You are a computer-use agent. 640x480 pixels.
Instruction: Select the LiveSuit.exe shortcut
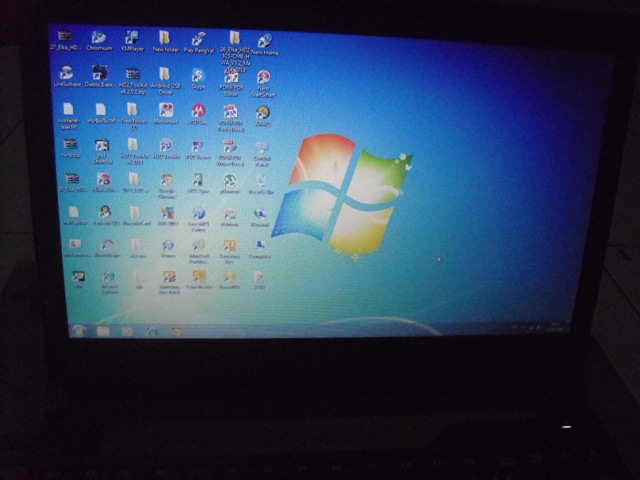point(67,76)
